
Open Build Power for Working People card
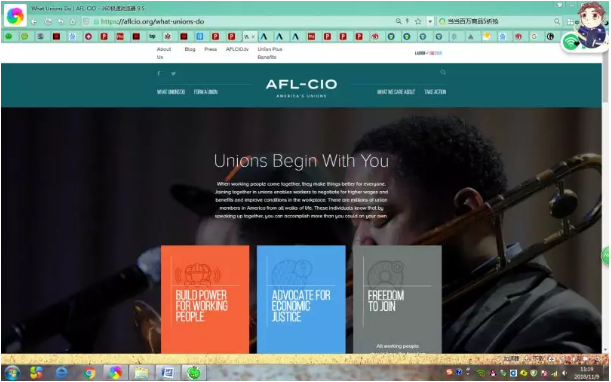[205, 299]
